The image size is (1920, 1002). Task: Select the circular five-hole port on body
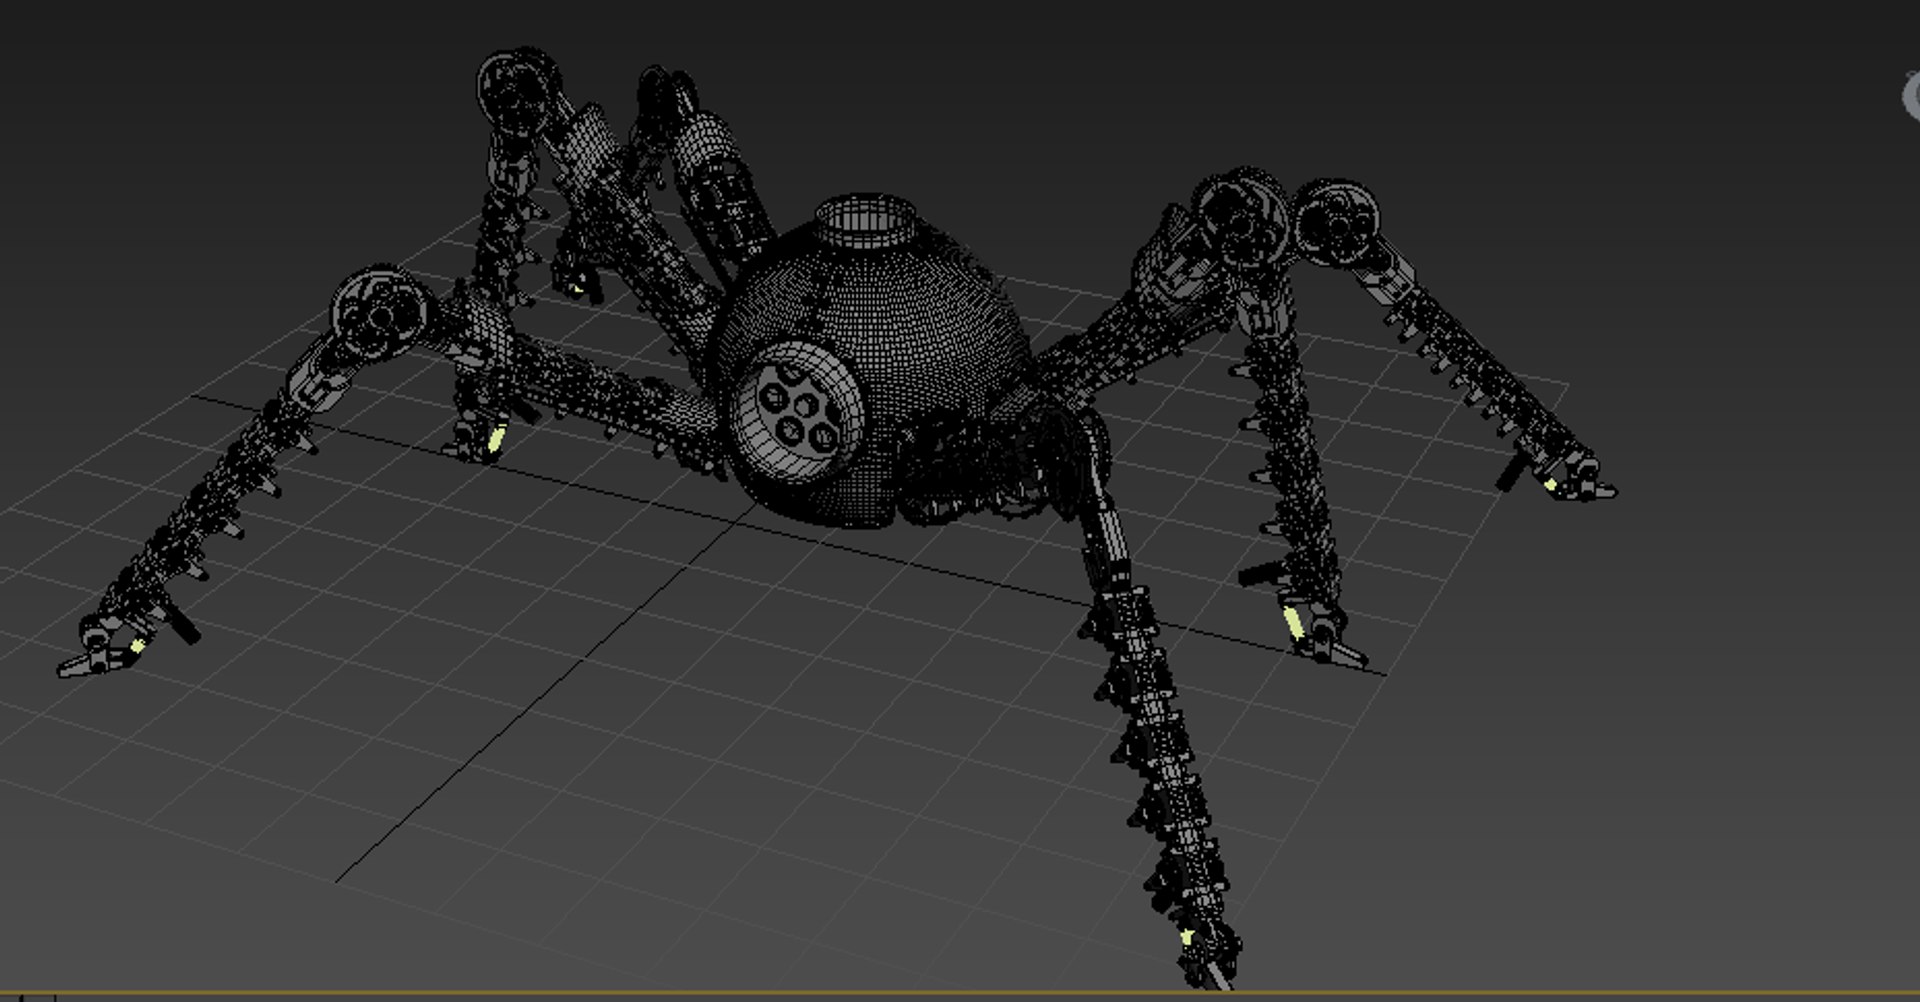797,412
